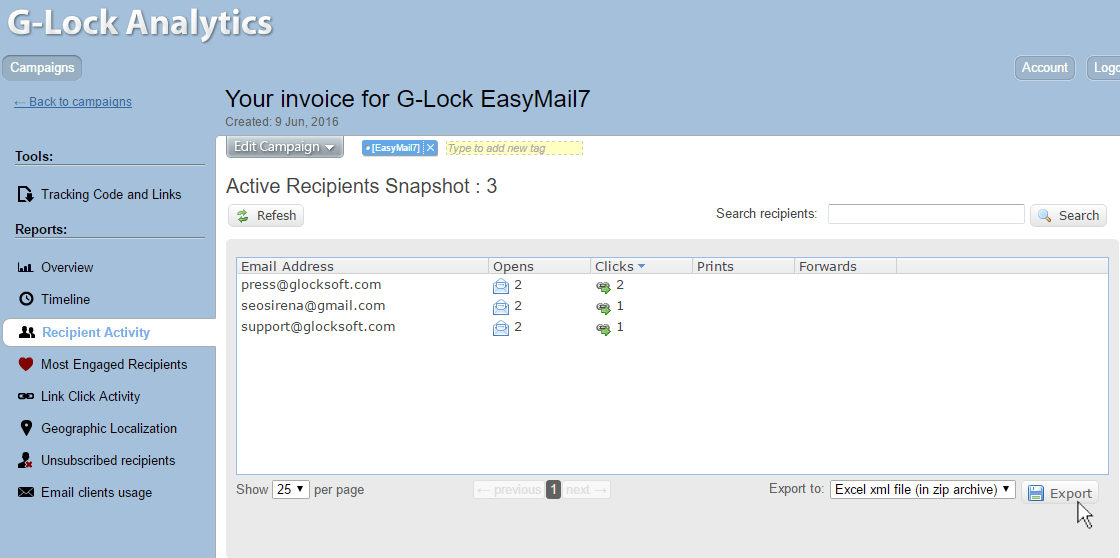Click opens envelope icon for press@glocksoft.com
The height and width of the screenshot is (558, 1120).
(x=501, y=287)
